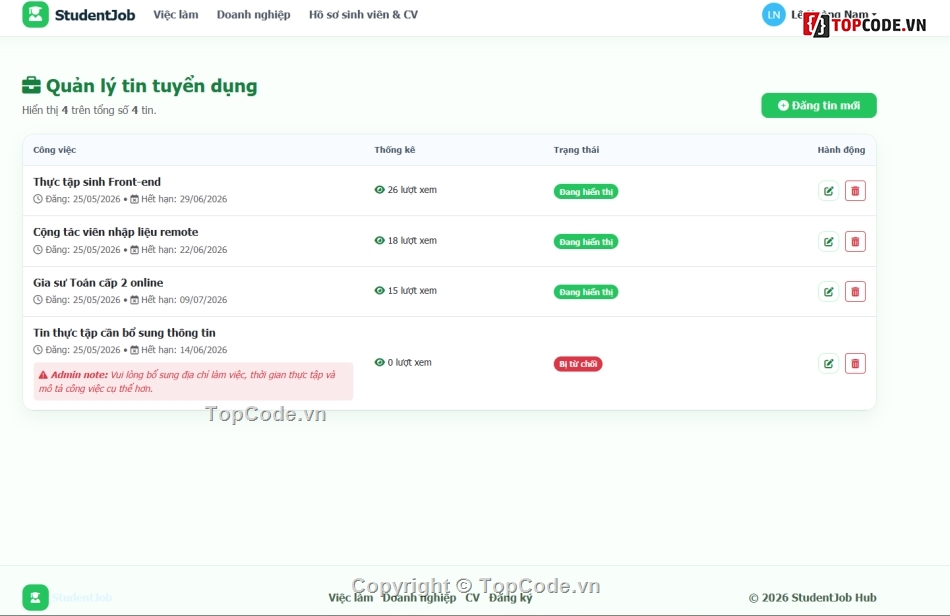
Task: Click the © 2026 StudentJob Hub text
Action: [x=812, y=598]
